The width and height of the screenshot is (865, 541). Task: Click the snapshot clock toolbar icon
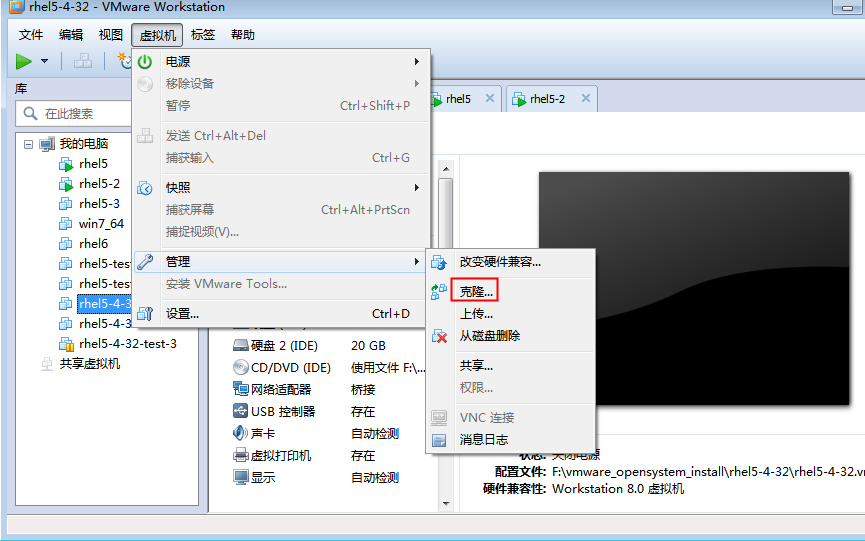coord(125,61)
